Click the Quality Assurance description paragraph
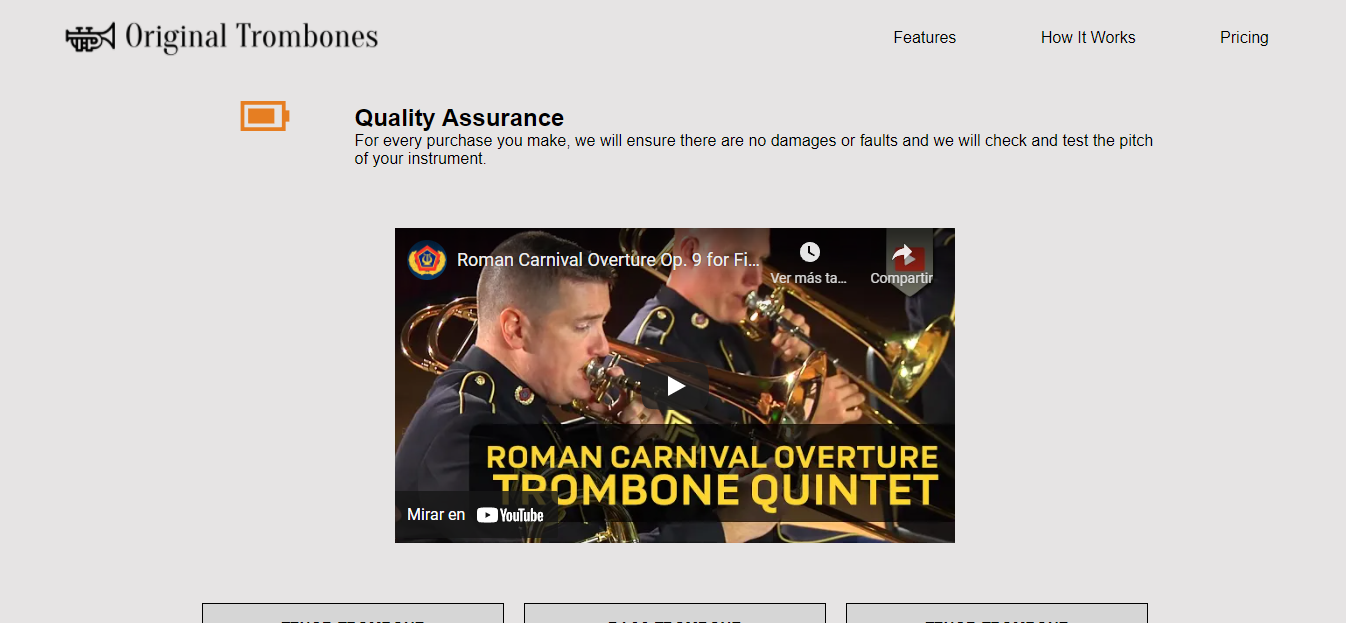Viewport: 1346px width, 623px height. 754,149
